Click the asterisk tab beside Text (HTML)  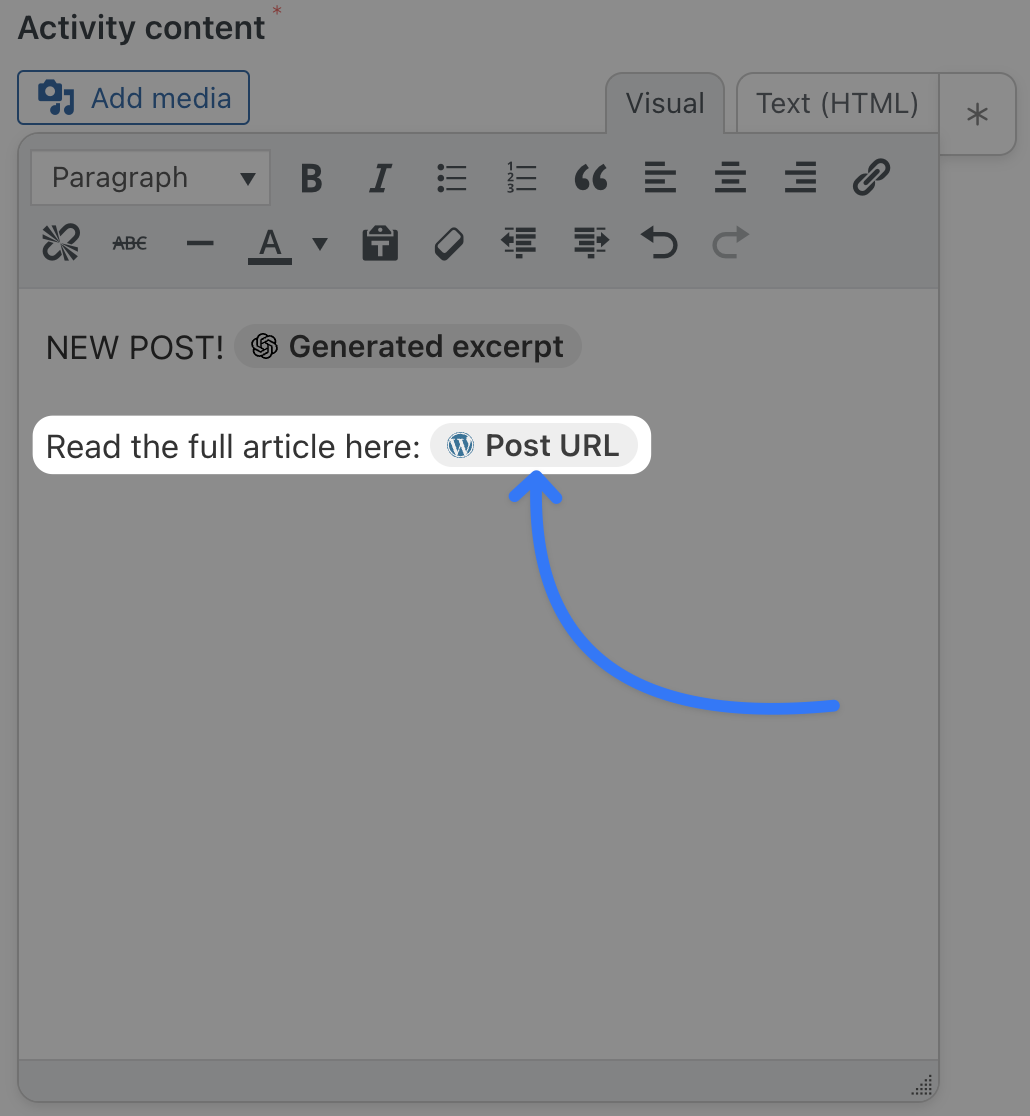977,114
